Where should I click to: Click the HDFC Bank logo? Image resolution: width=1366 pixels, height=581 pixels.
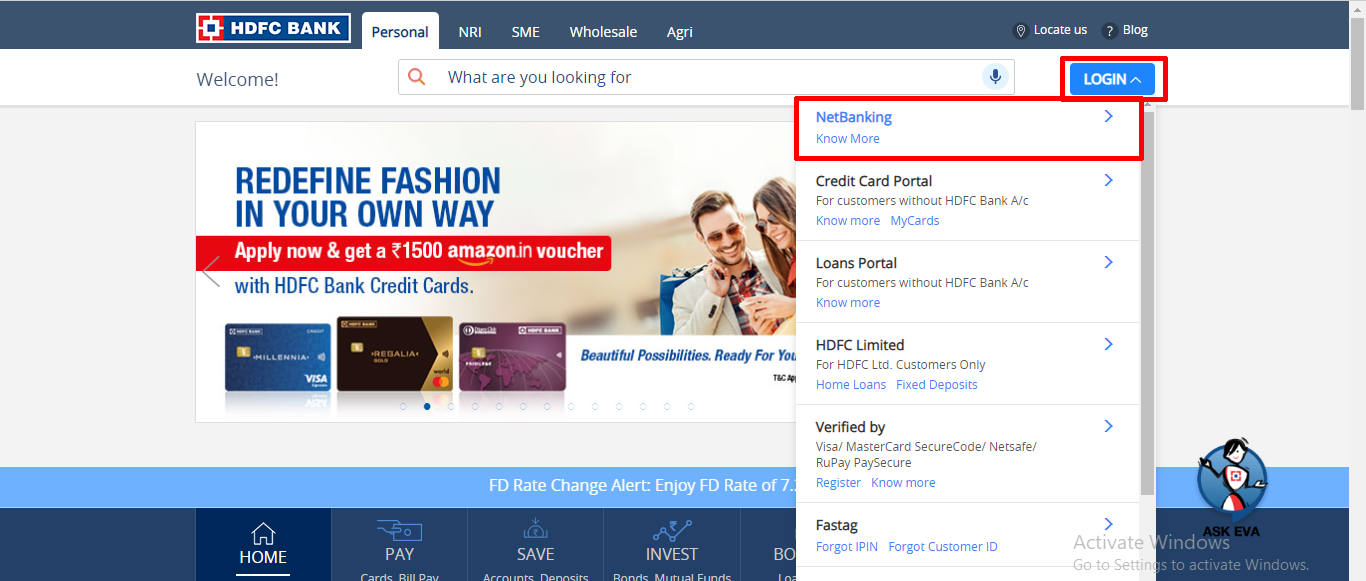click(x=272, y=27)
